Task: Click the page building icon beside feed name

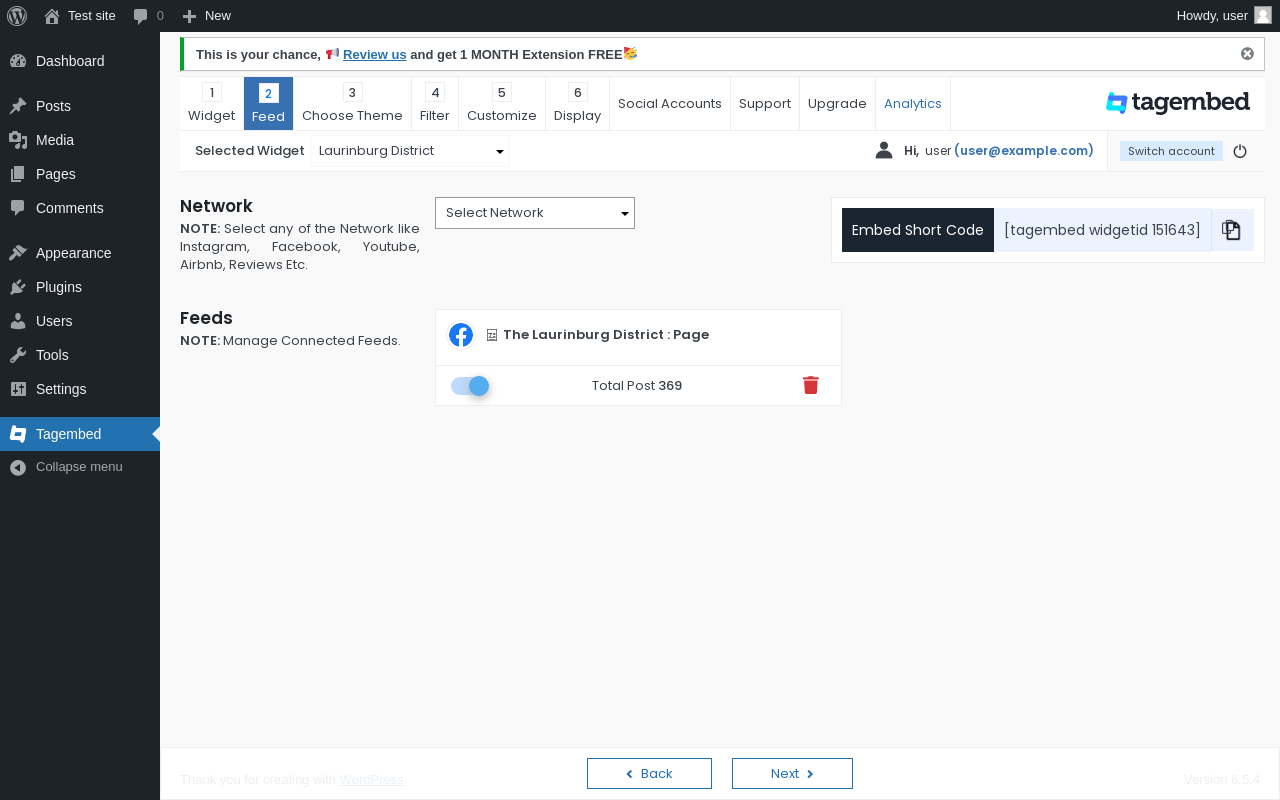Action: tap(492, 335)
